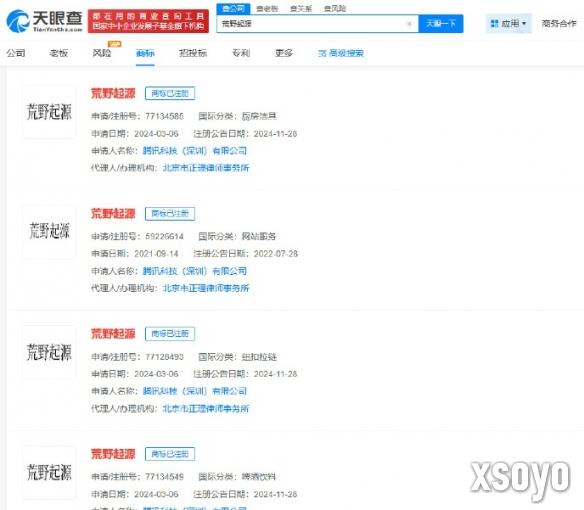Open trademark thumbnail for registration 59226614
Image resolution: width=584 pixels, height=510 pixels.
pos(49,231)
